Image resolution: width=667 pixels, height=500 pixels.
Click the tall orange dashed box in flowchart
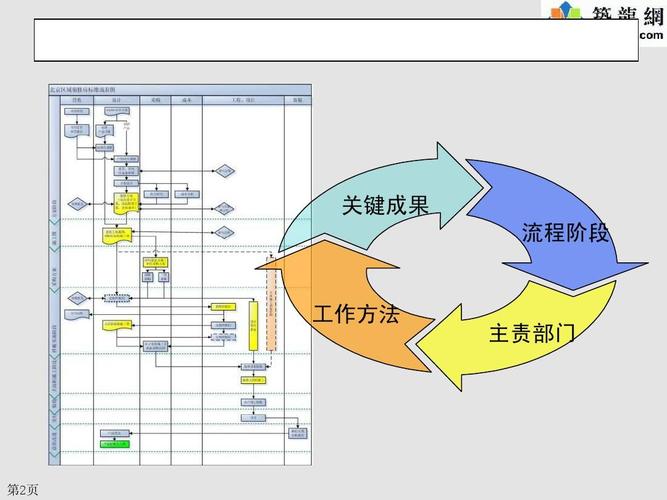271,303
